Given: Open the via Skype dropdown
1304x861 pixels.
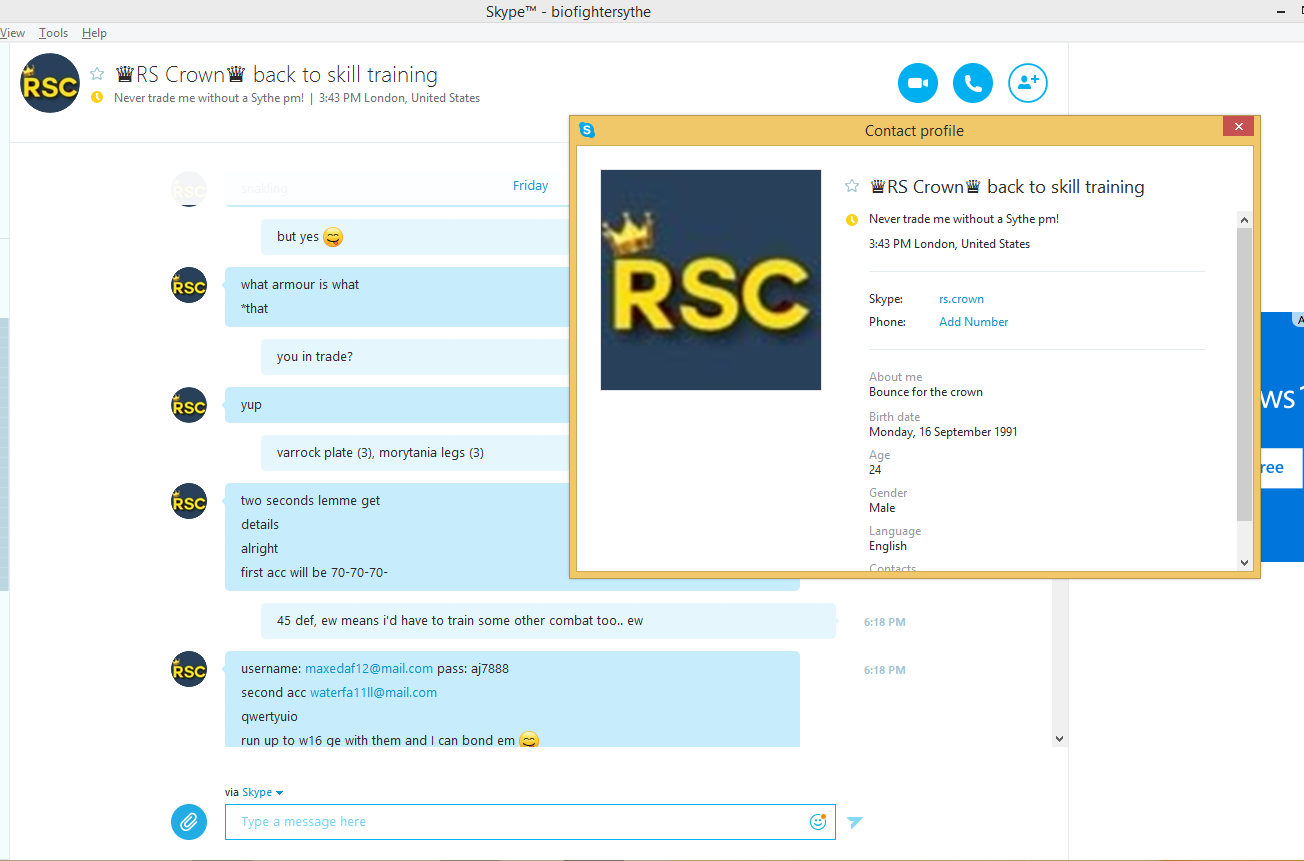Looking at the screenshot, I should [254, 792].
